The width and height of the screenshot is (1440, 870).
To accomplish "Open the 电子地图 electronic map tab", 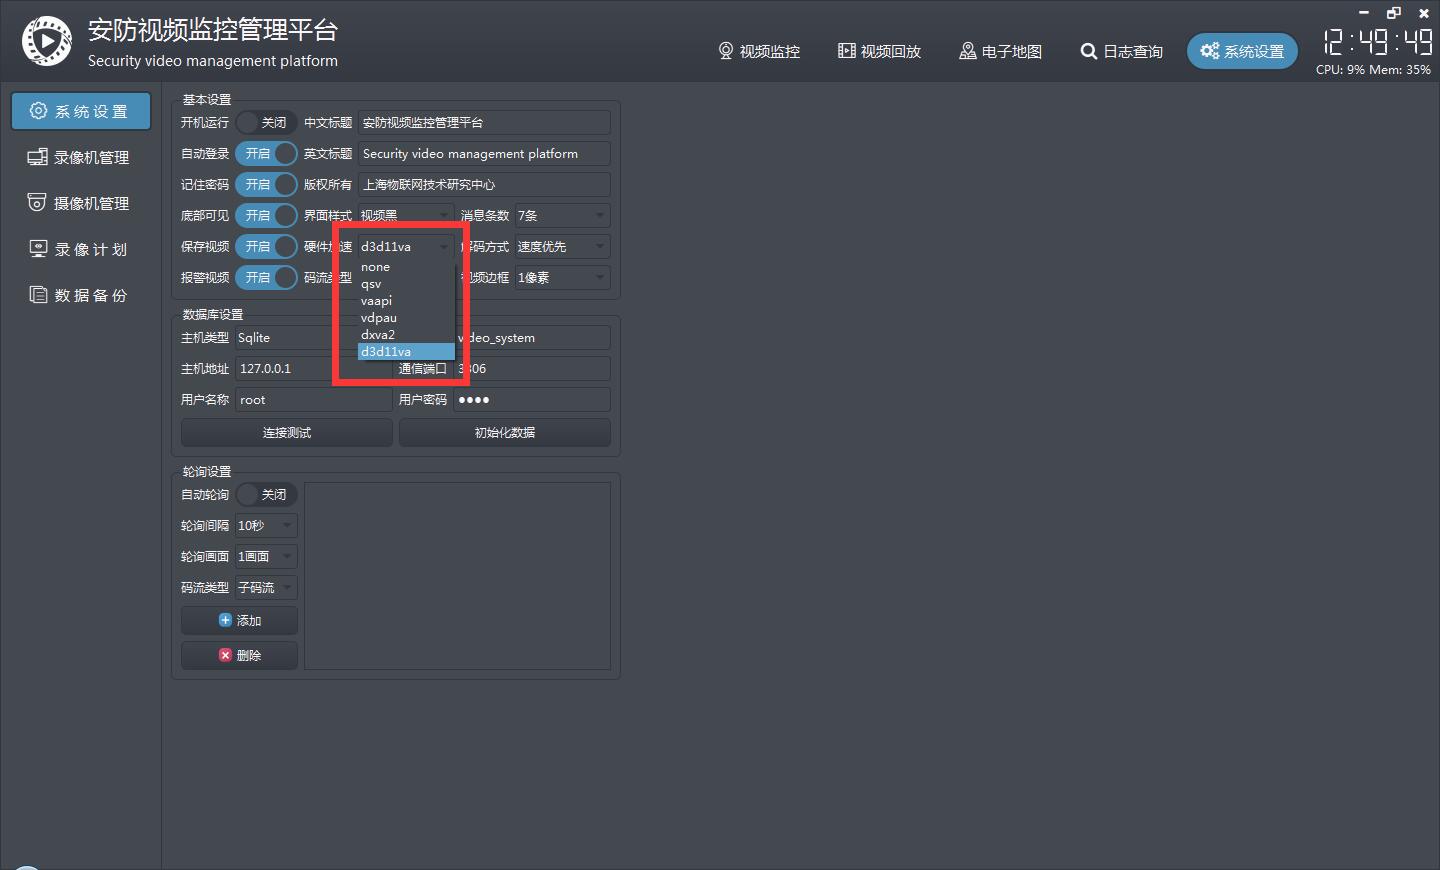I will point(1000,51).
